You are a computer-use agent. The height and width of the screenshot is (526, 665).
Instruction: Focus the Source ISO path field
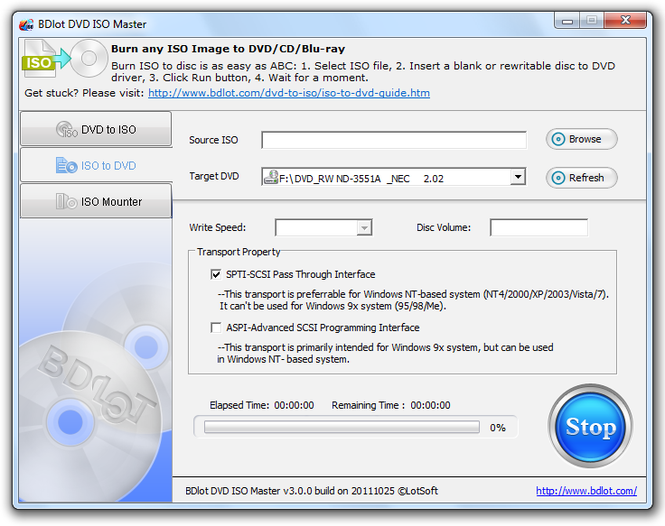[394, 140]
